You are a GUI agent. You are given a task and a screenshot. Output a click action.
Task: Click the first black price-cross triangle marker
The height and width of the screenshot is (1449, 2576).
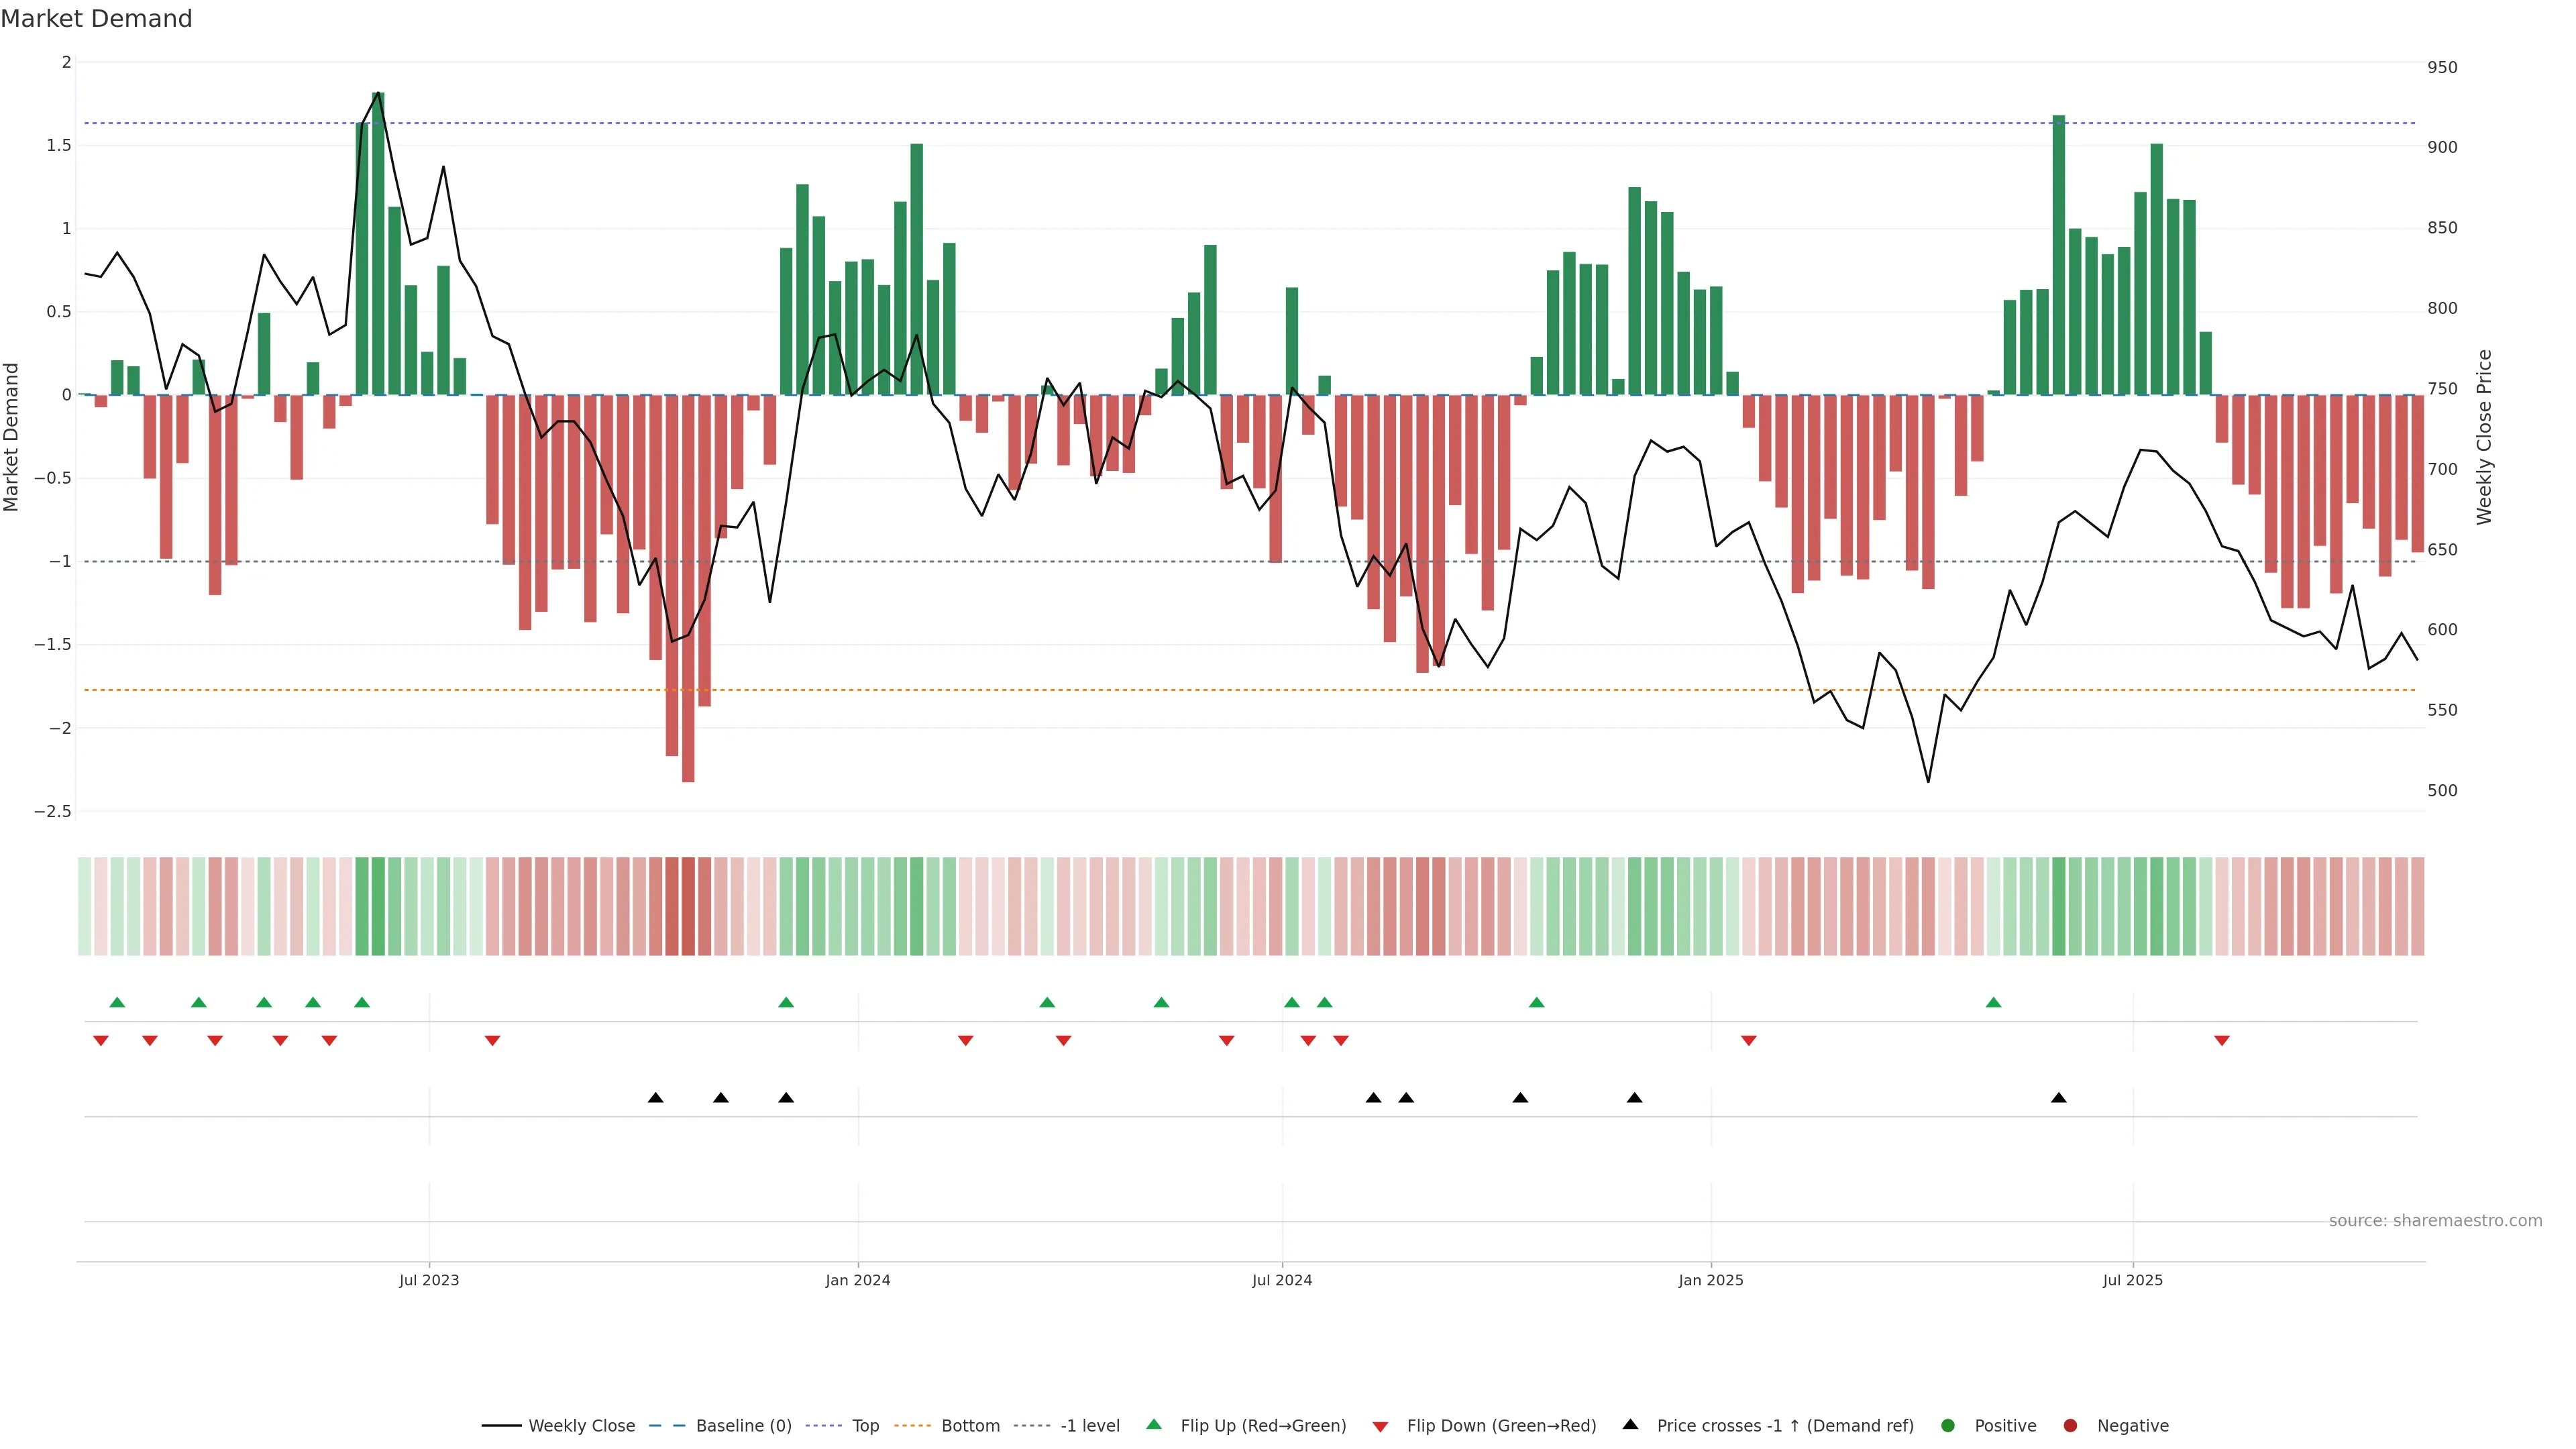point(655,1098)
